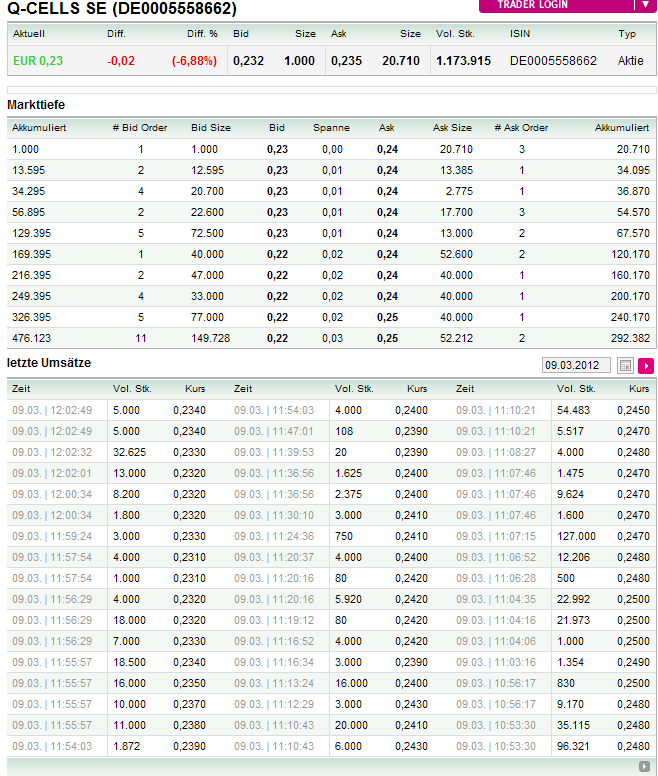Click the Ask Size column header
658x776 pixels.
tap(452, 128)
